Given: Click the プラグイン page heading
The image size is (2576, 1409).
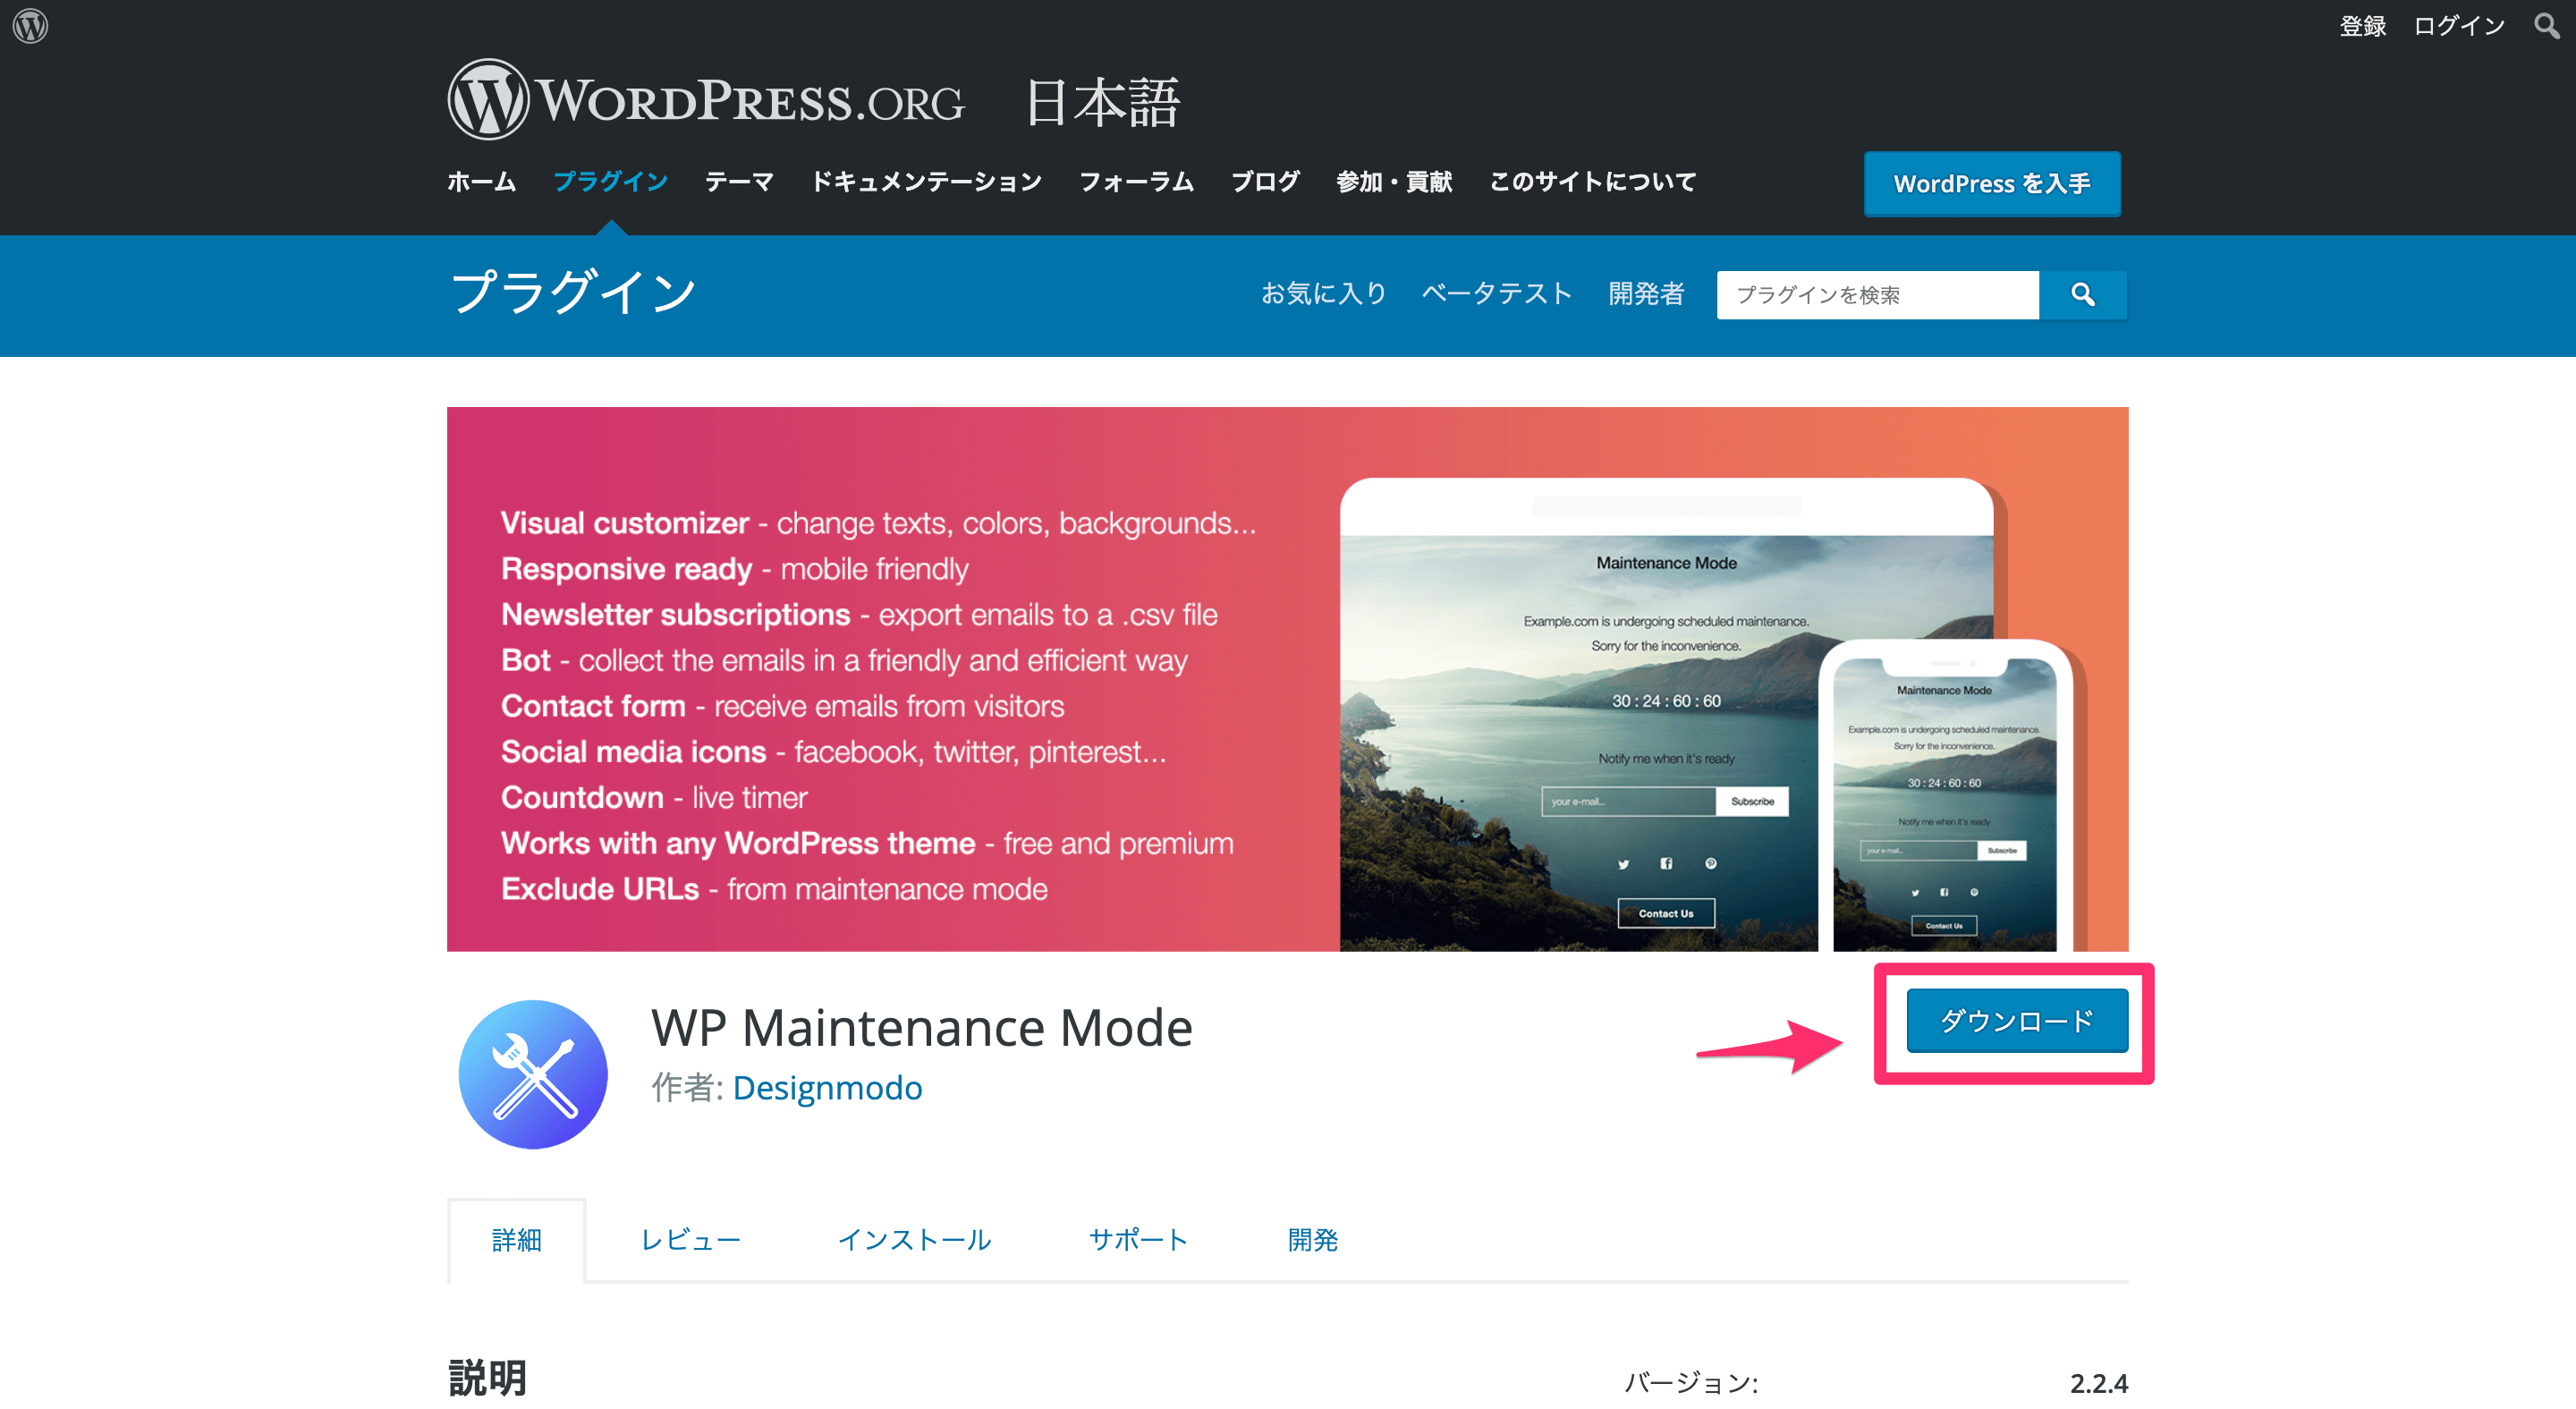Looking at the screenshot, I should tap(573, 292).
